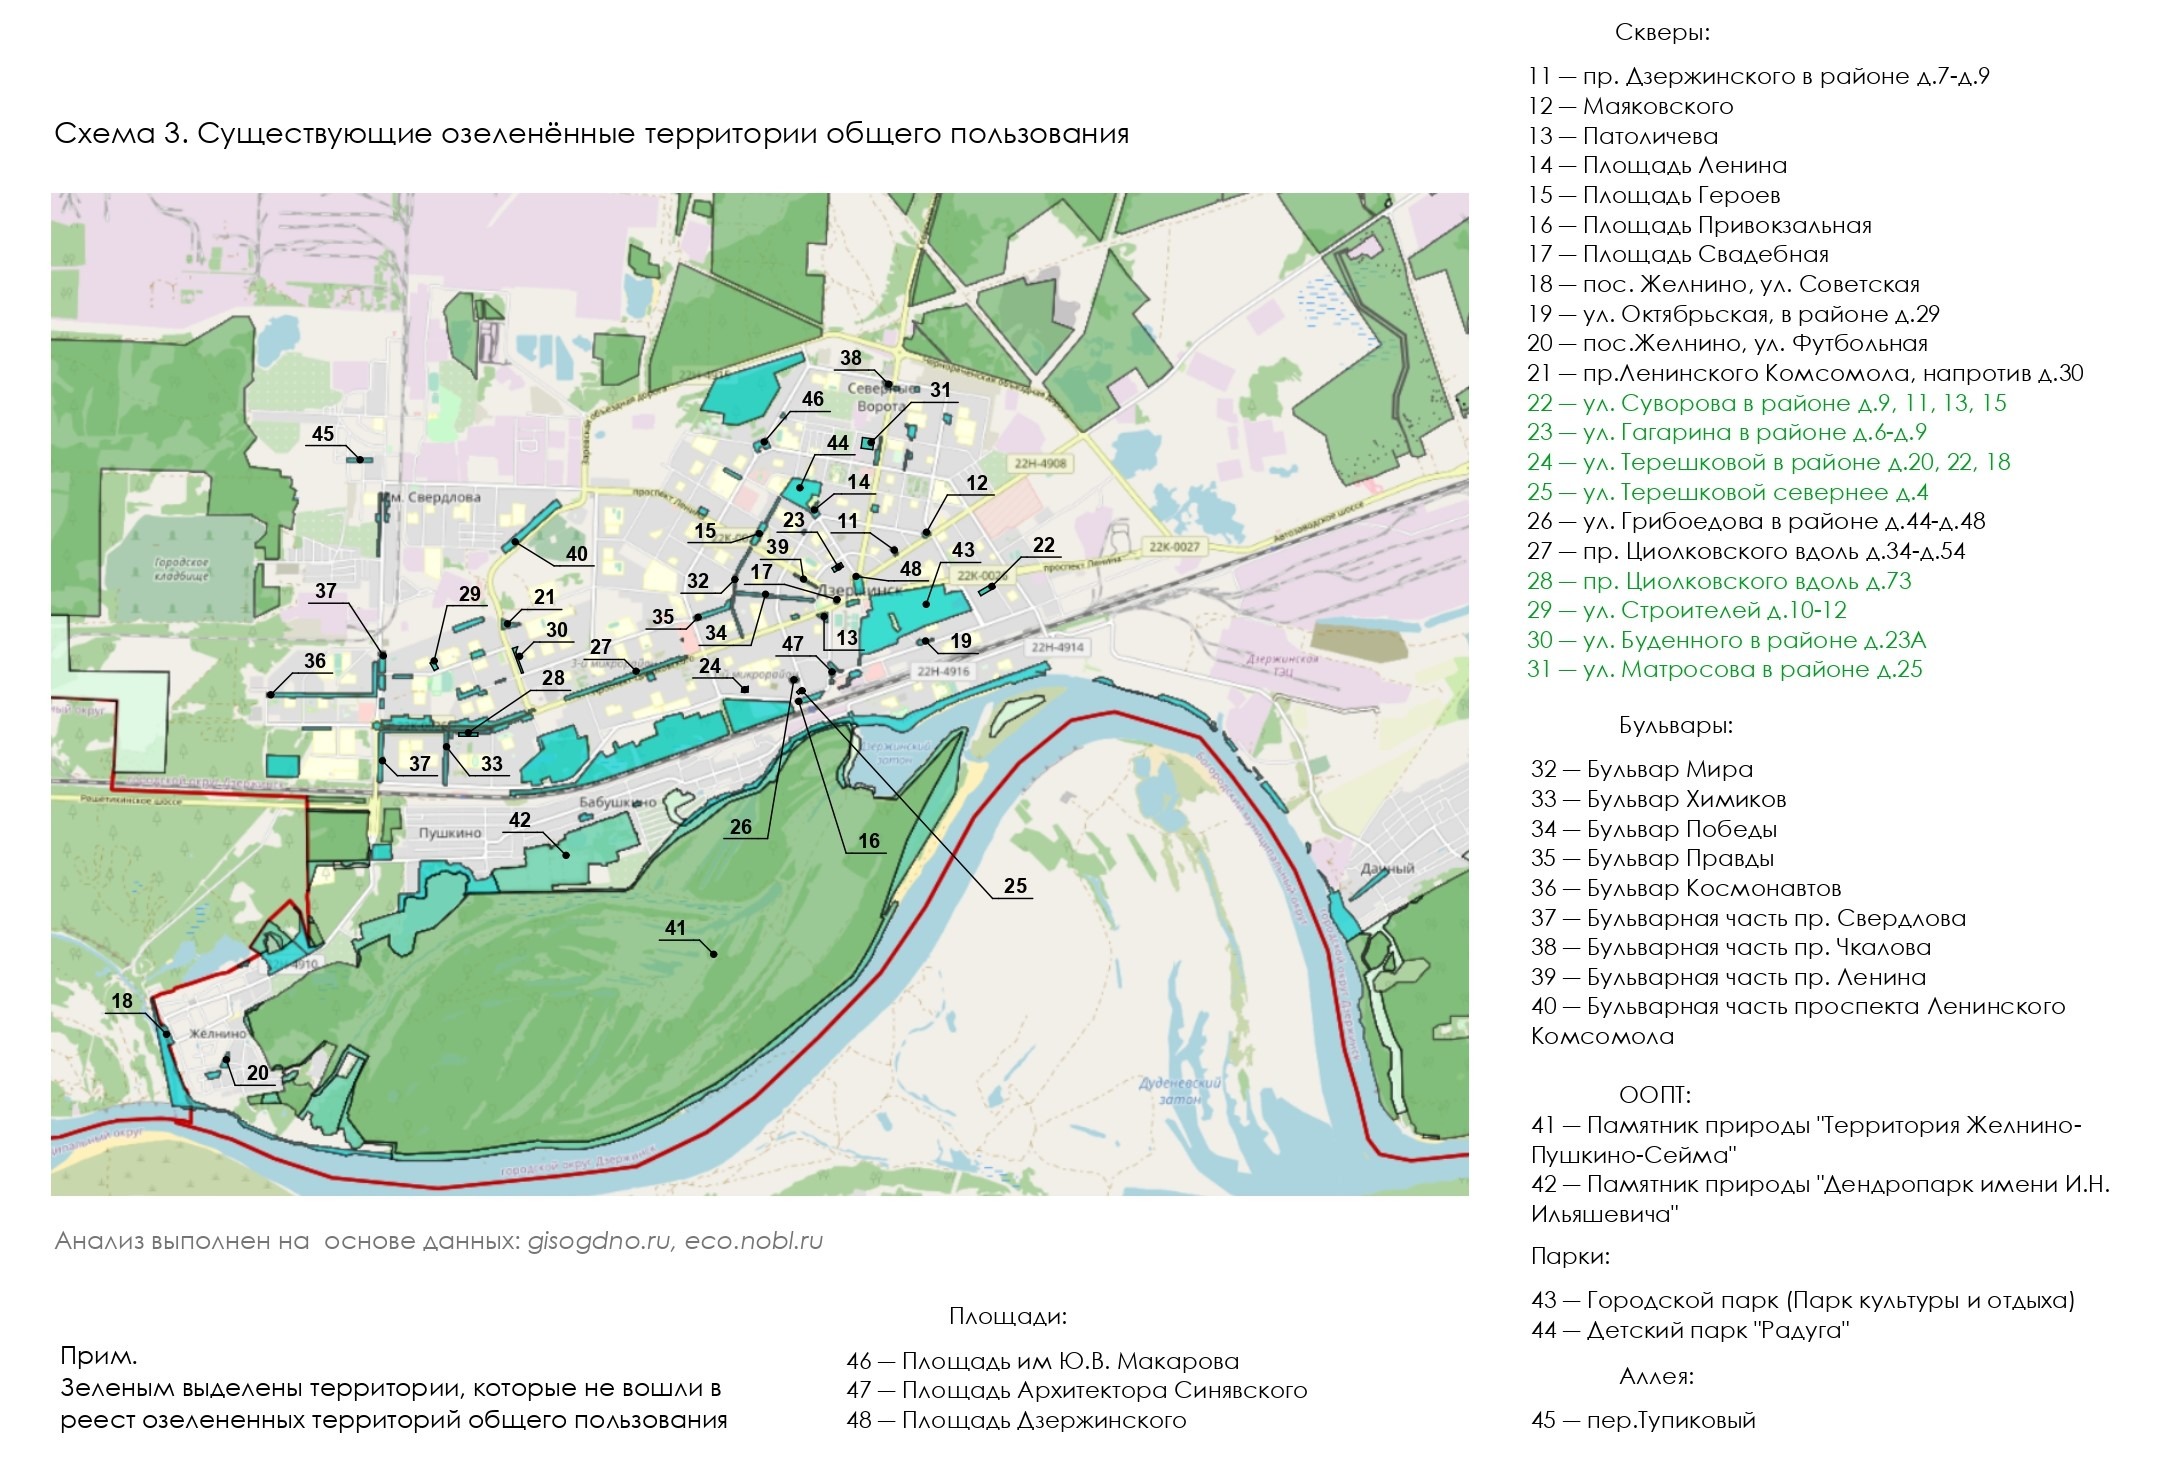The width and height of the screenshot is (2161, 1470).
Task: Click the 'Скверы:' legend heading
Action: coord(1663,33)
